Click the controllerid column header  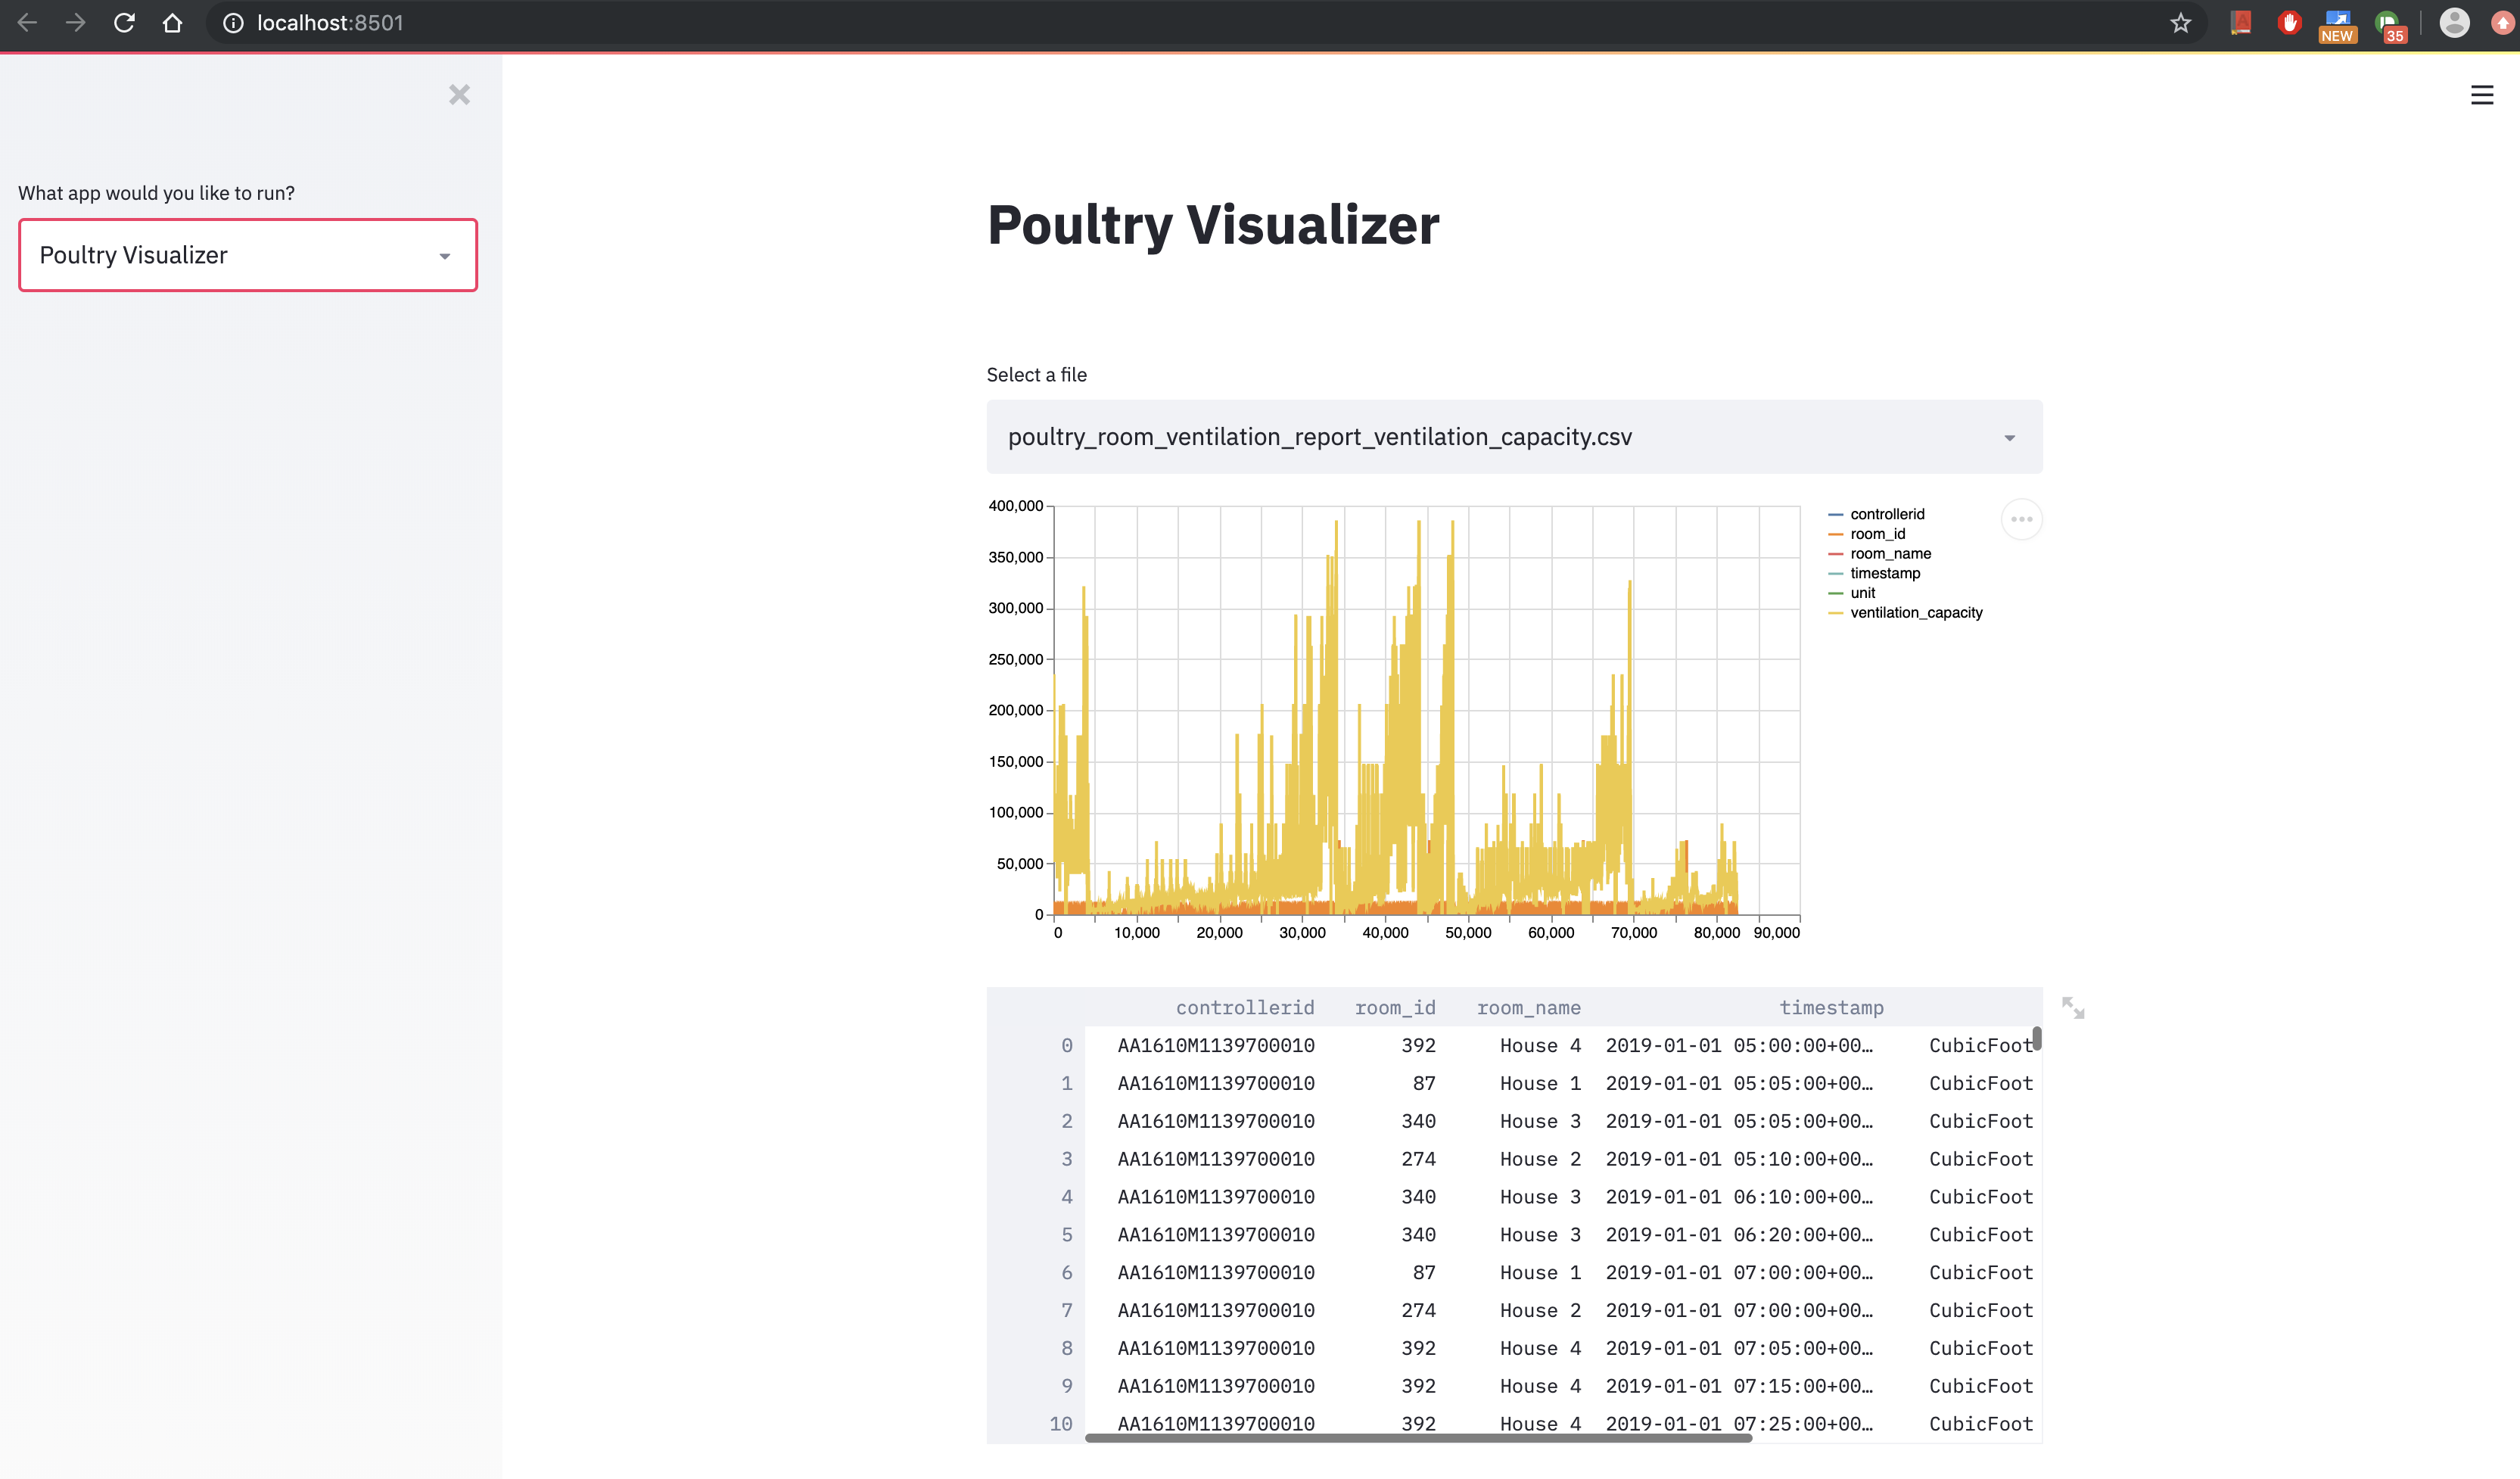[1244, 1008]
